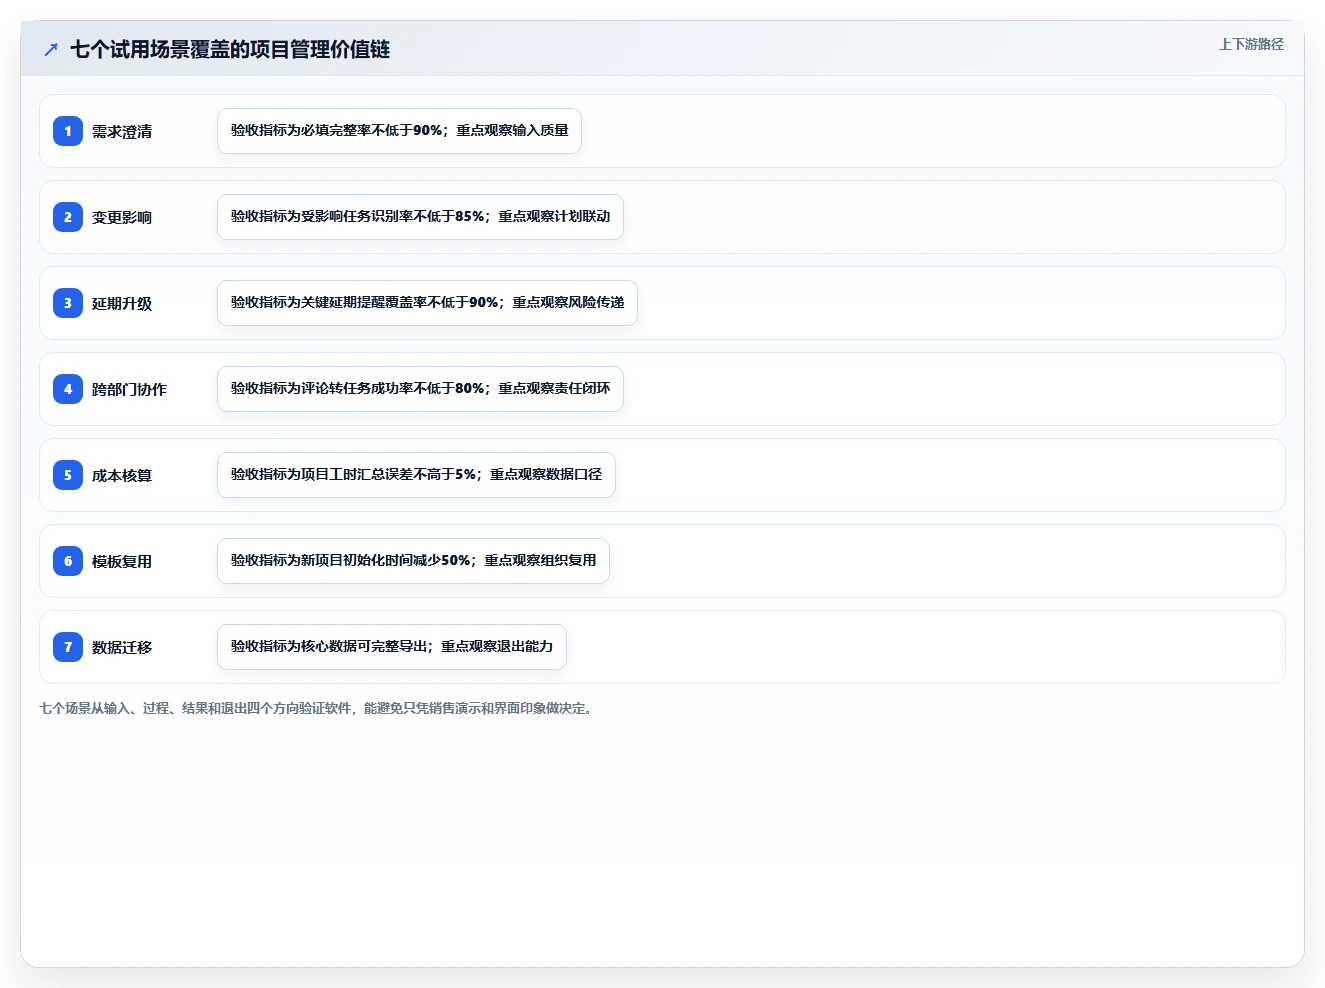The image size is (1325, 988).
Task: Select the 成本核算 scenario label
Action: tap(122, 475)
